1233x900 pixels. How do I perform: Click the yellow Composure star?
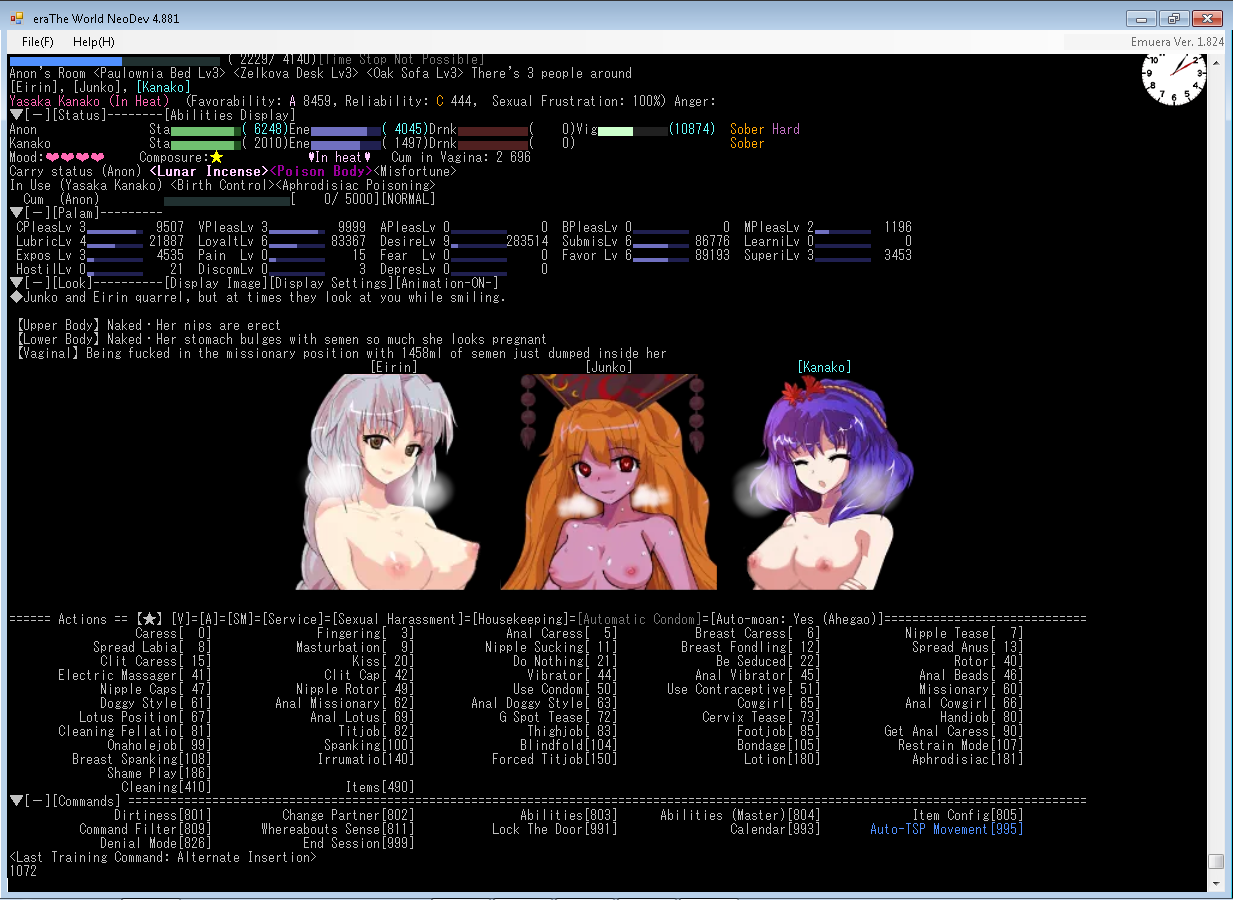[x=216, y=158]
